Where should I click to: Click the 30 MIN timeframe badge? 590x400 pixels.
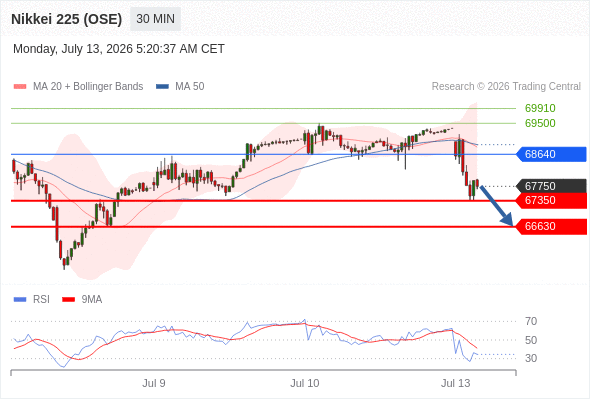point(155,19)
